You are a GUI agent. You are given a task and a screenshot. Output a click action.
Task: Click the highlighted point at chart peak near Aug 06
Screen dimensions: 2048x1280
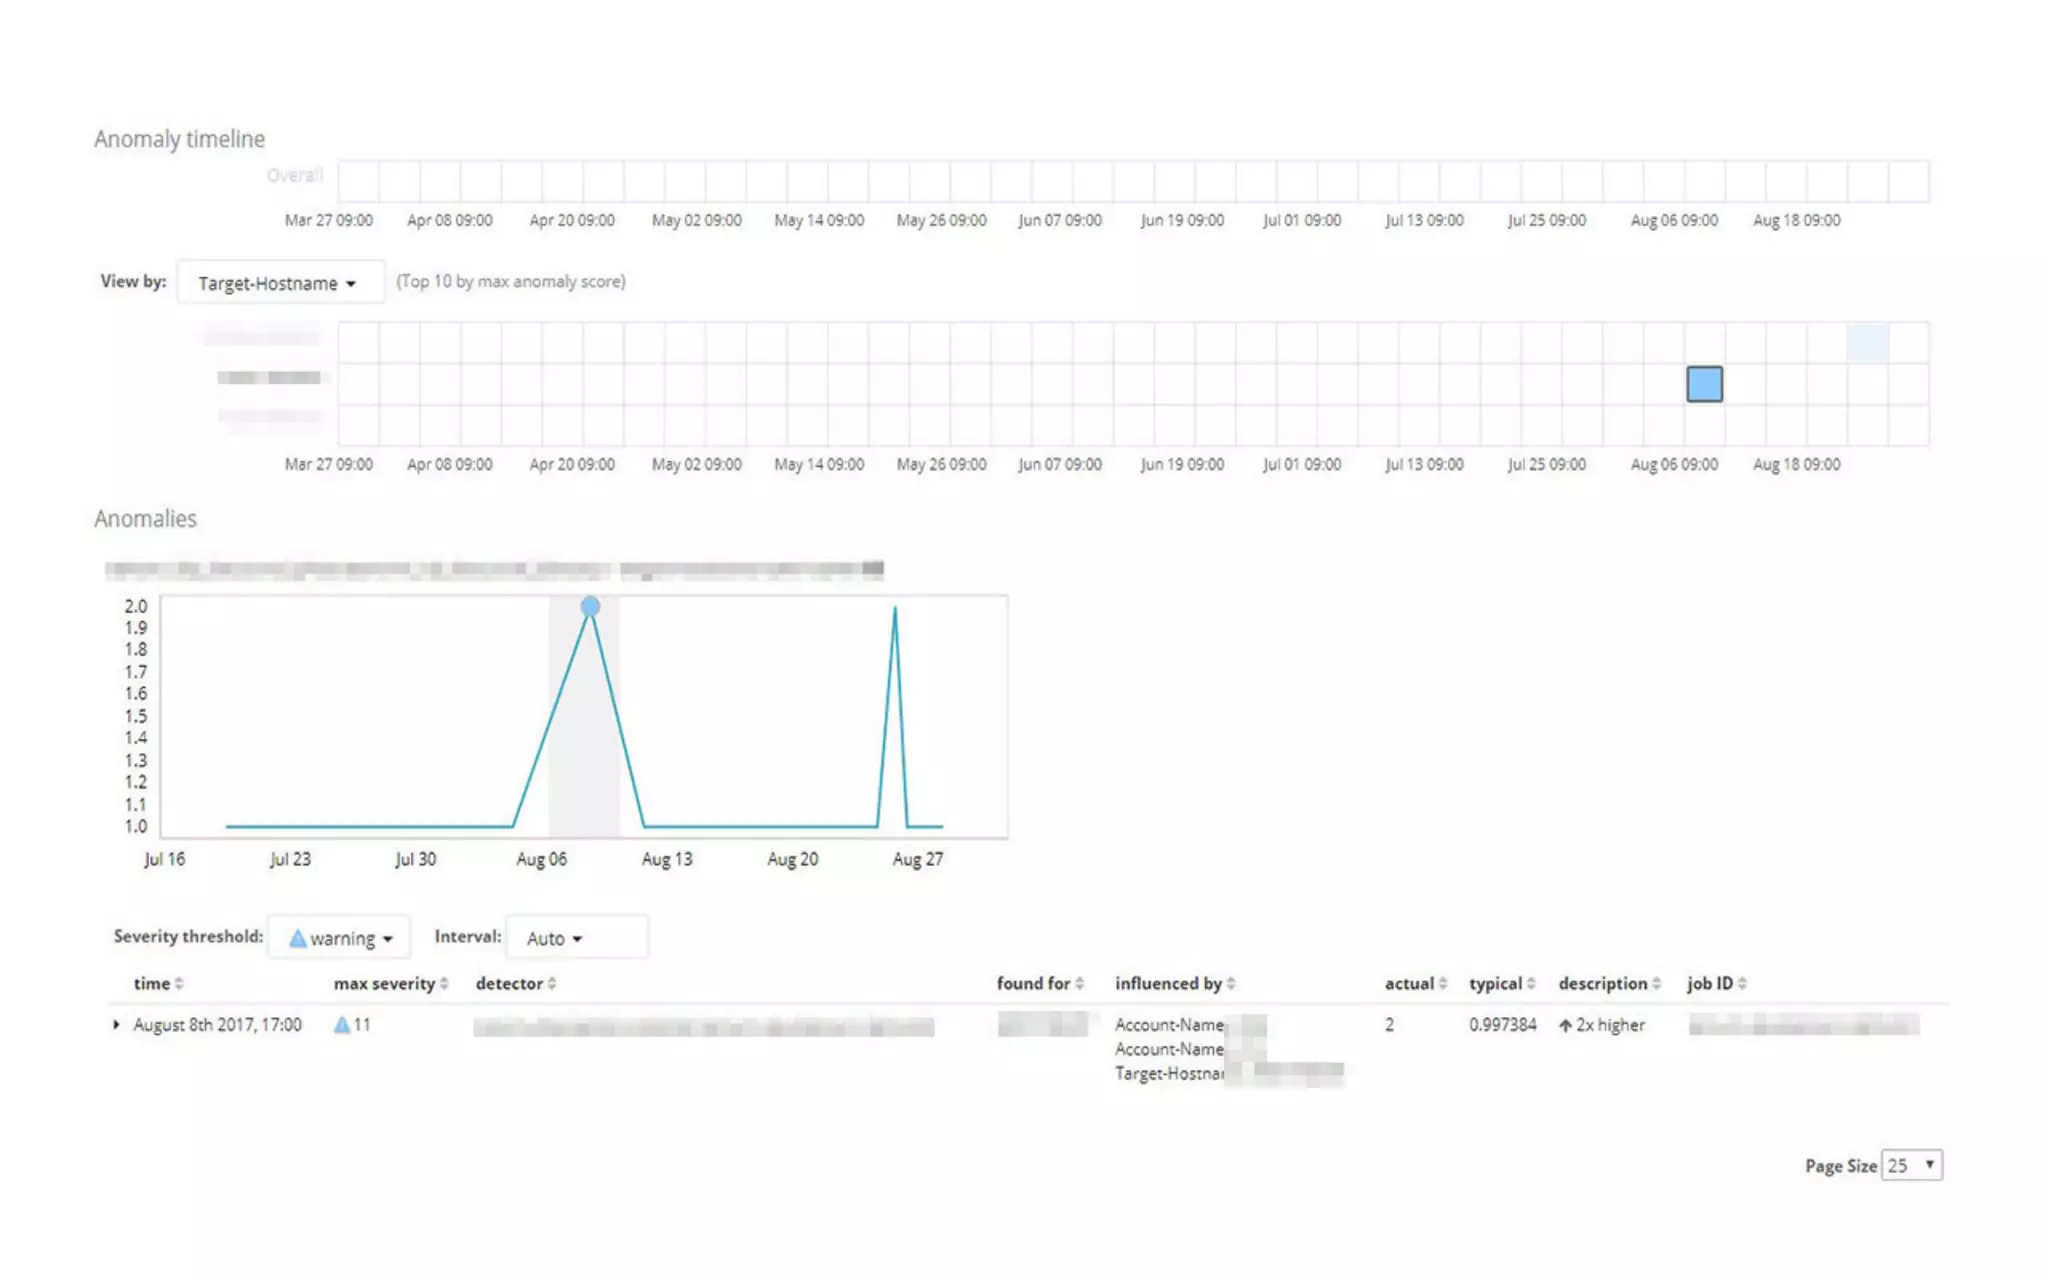(590, 606)
